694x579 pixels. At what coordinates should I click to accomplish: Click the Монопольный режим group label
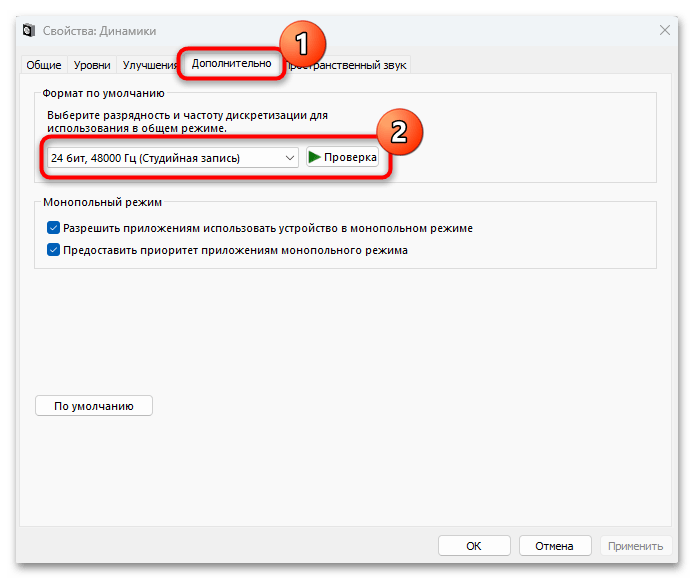[x=103, y=202]
